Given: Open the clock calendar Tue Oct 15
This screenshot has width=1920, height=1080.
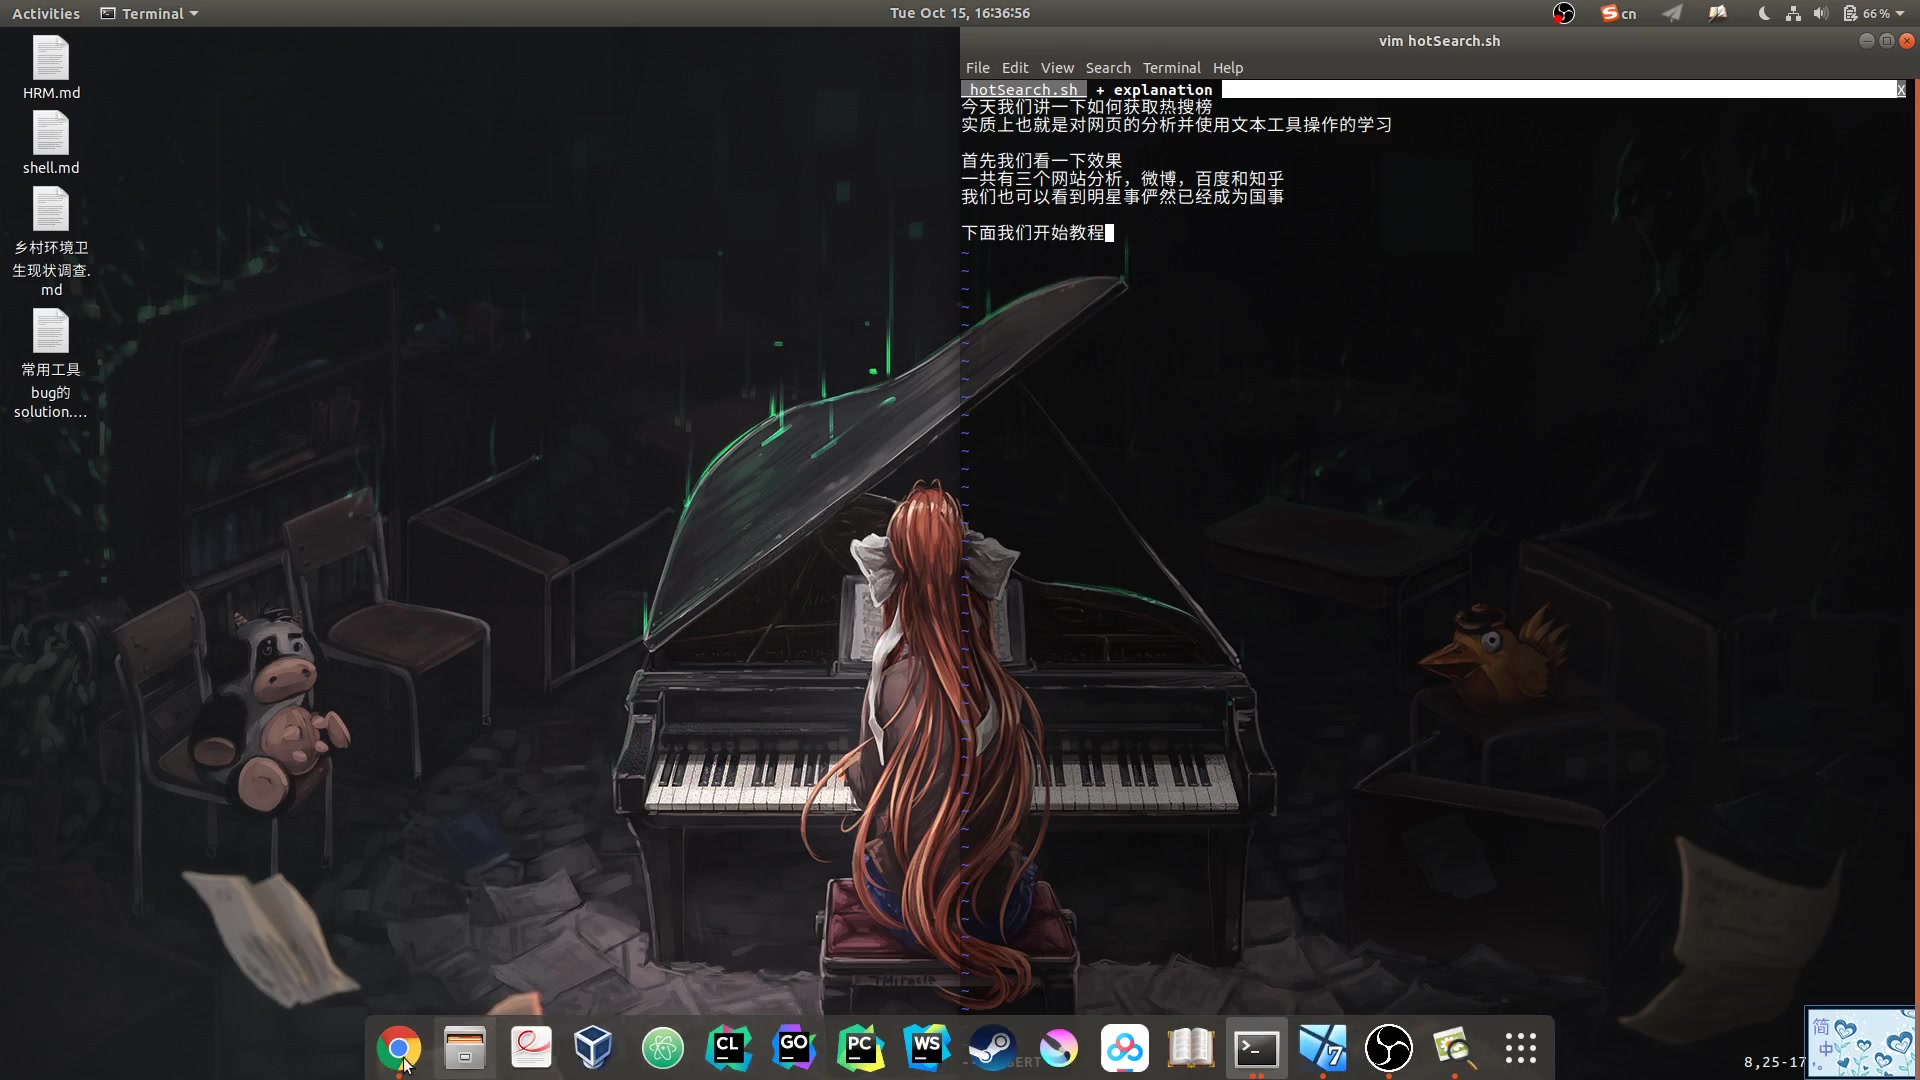Looking at the screenshot, I should 960,13.
